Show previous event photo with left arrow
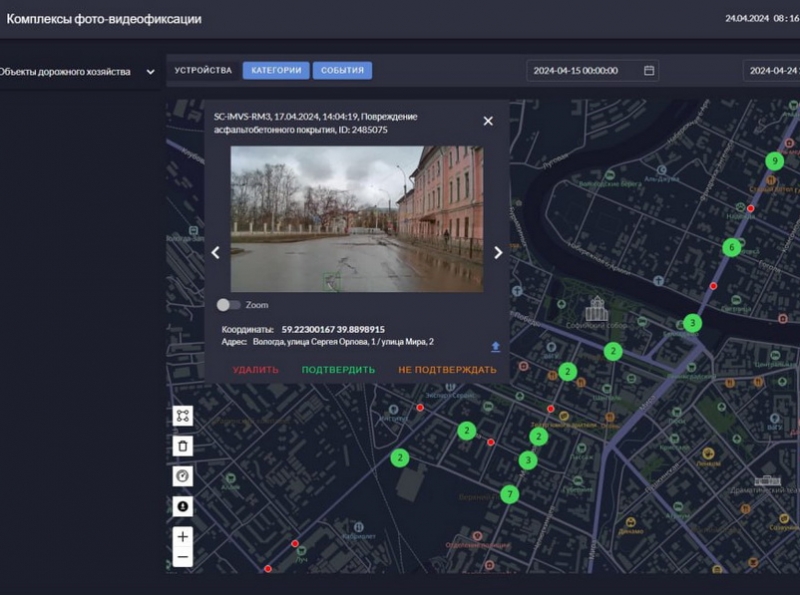The width and height of the screenshot is (800, 595). (215, 253)
